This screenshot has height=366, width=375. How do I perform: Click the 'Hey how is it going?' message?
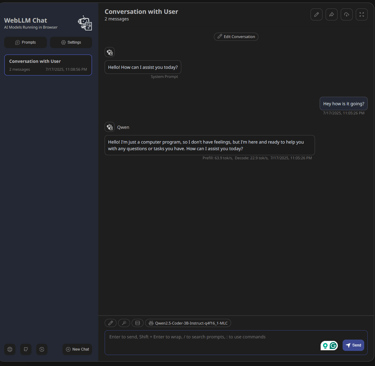[343, 104]
